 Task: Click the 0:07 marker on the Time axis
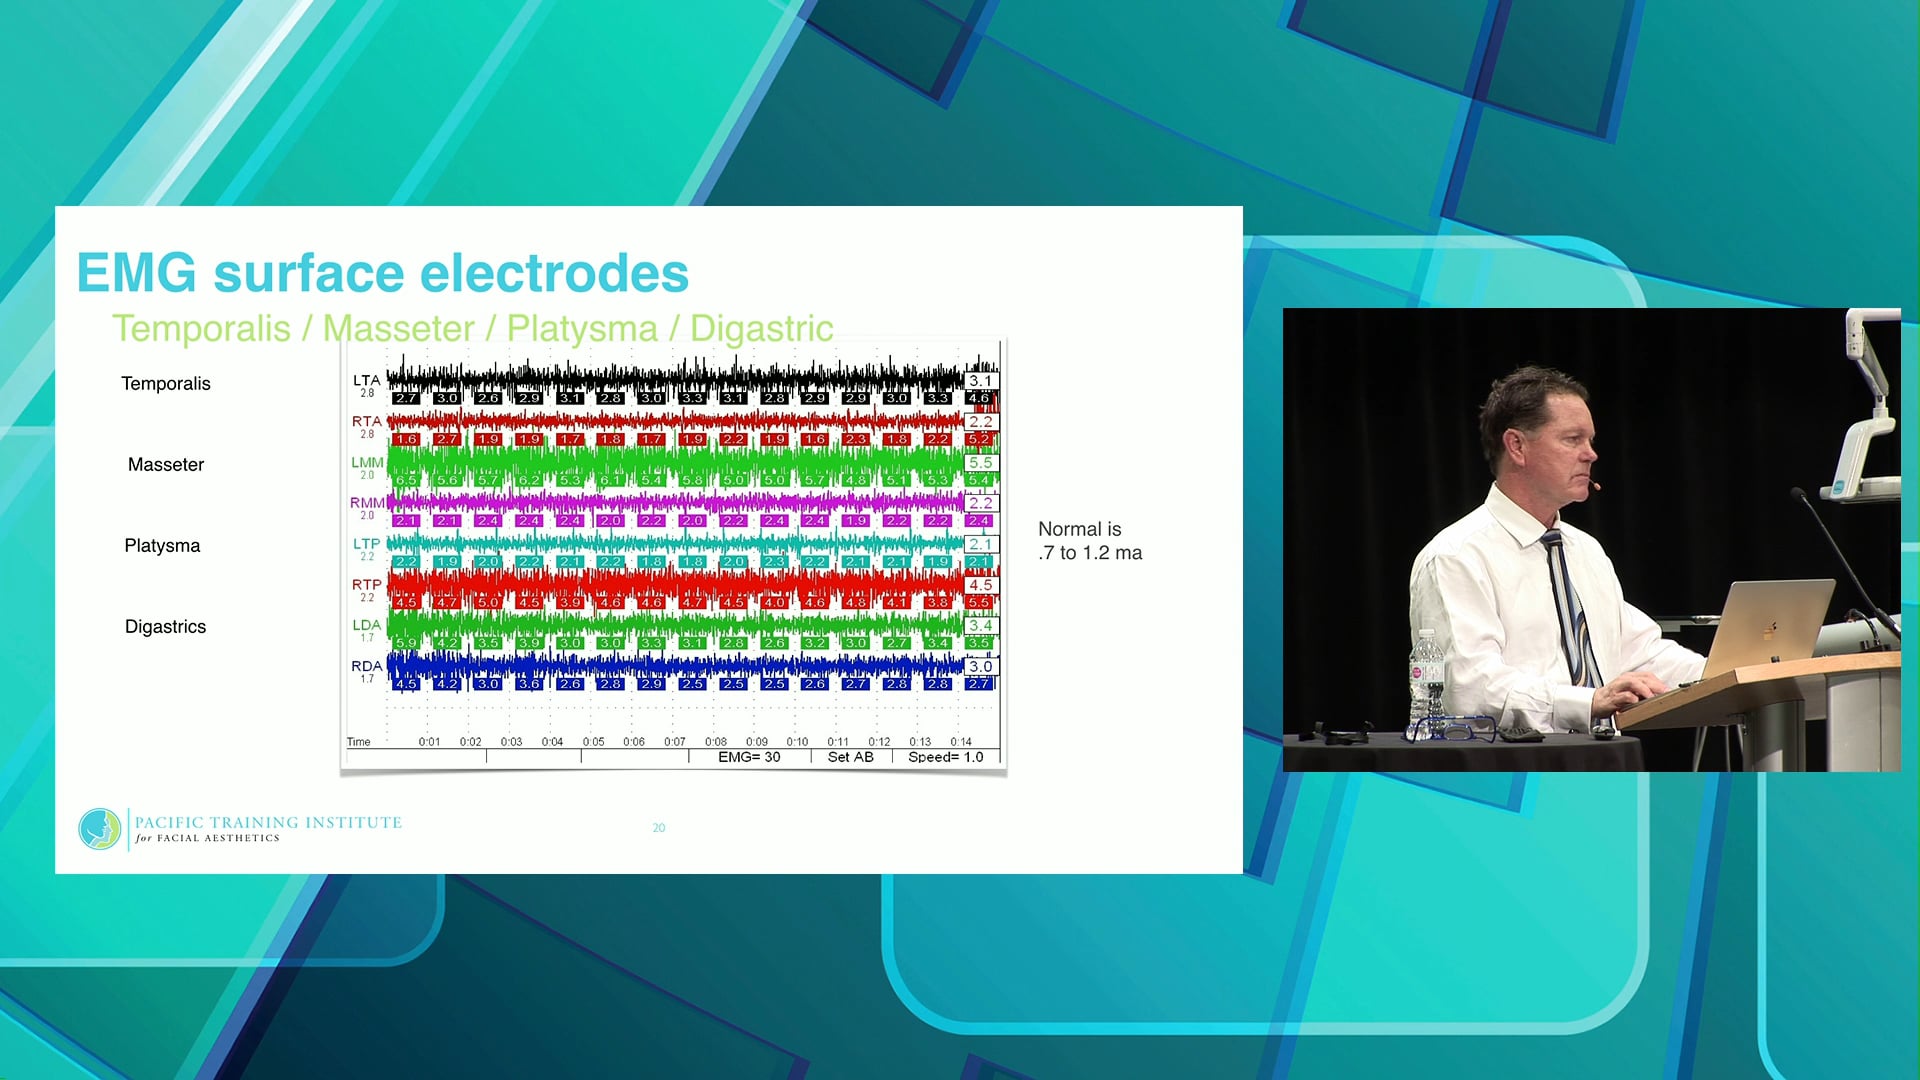coord(673,741)
